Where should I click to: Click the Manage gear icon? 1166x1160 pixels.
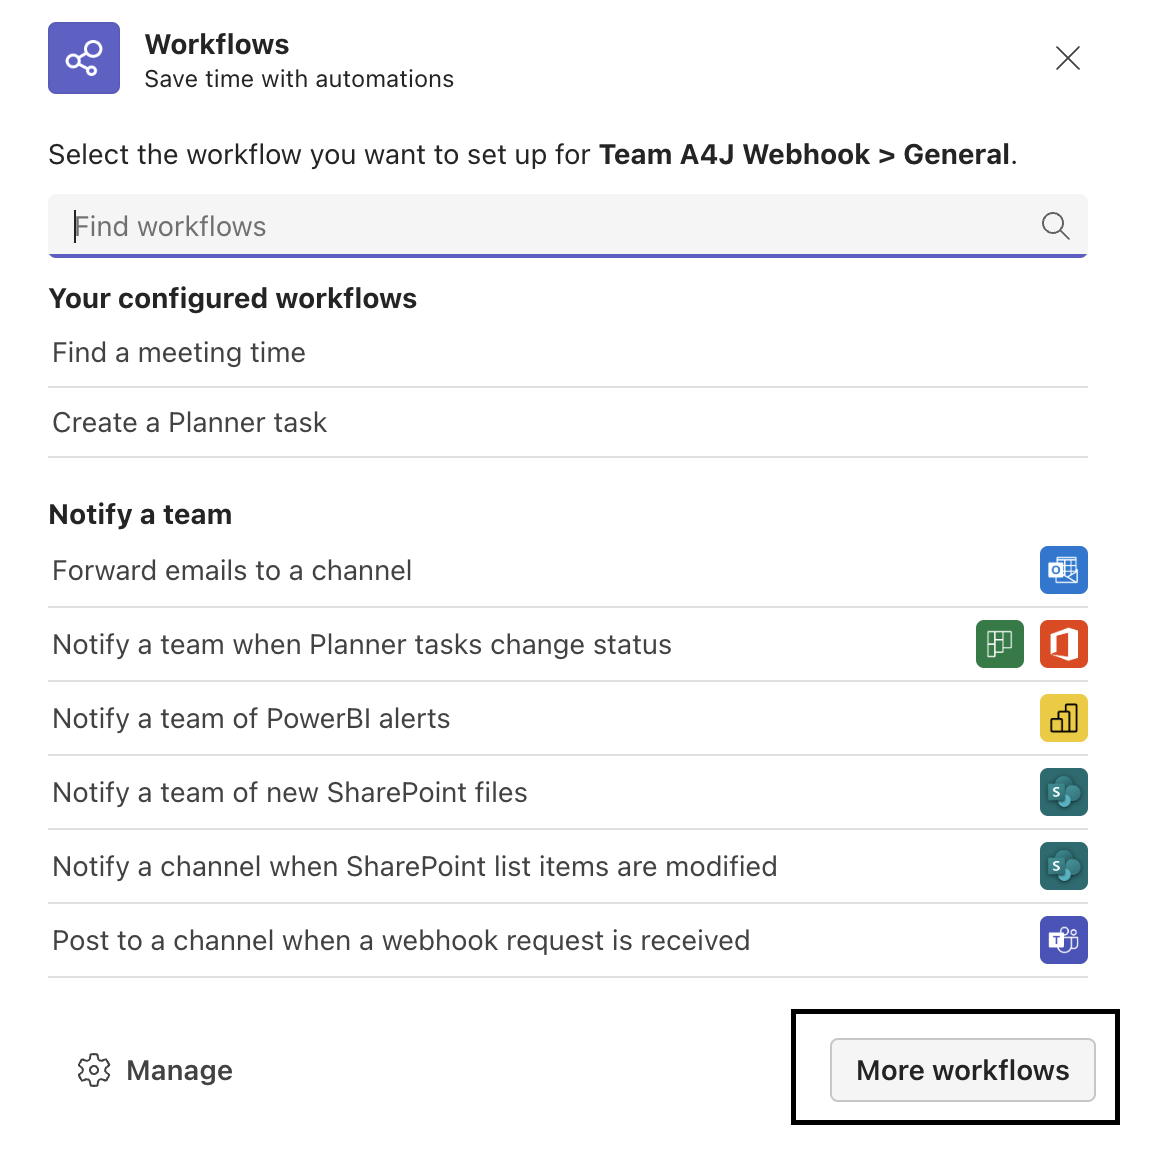(x=94, y=1070)
